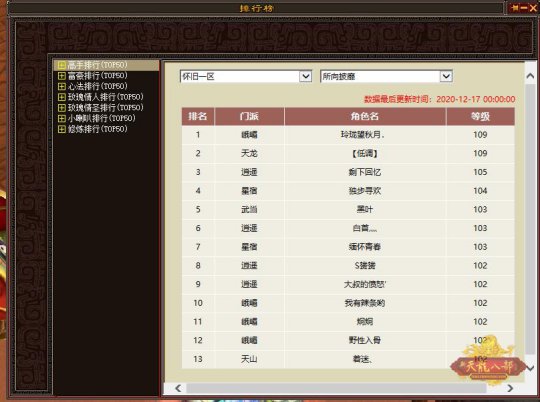Click level 105 cell in rank 3

pos(480,172)
